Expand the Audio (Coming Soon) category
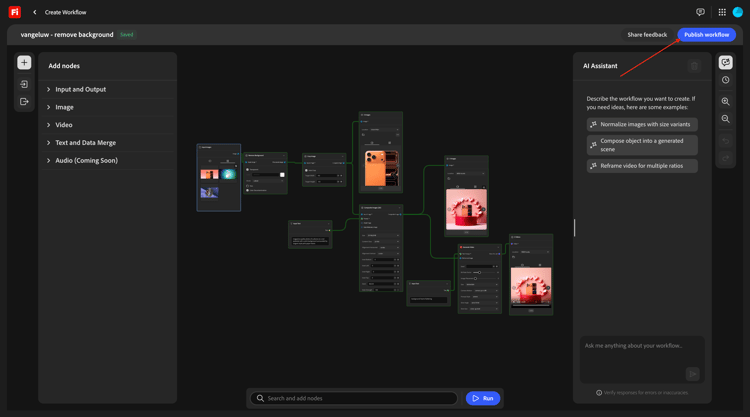 109,160
